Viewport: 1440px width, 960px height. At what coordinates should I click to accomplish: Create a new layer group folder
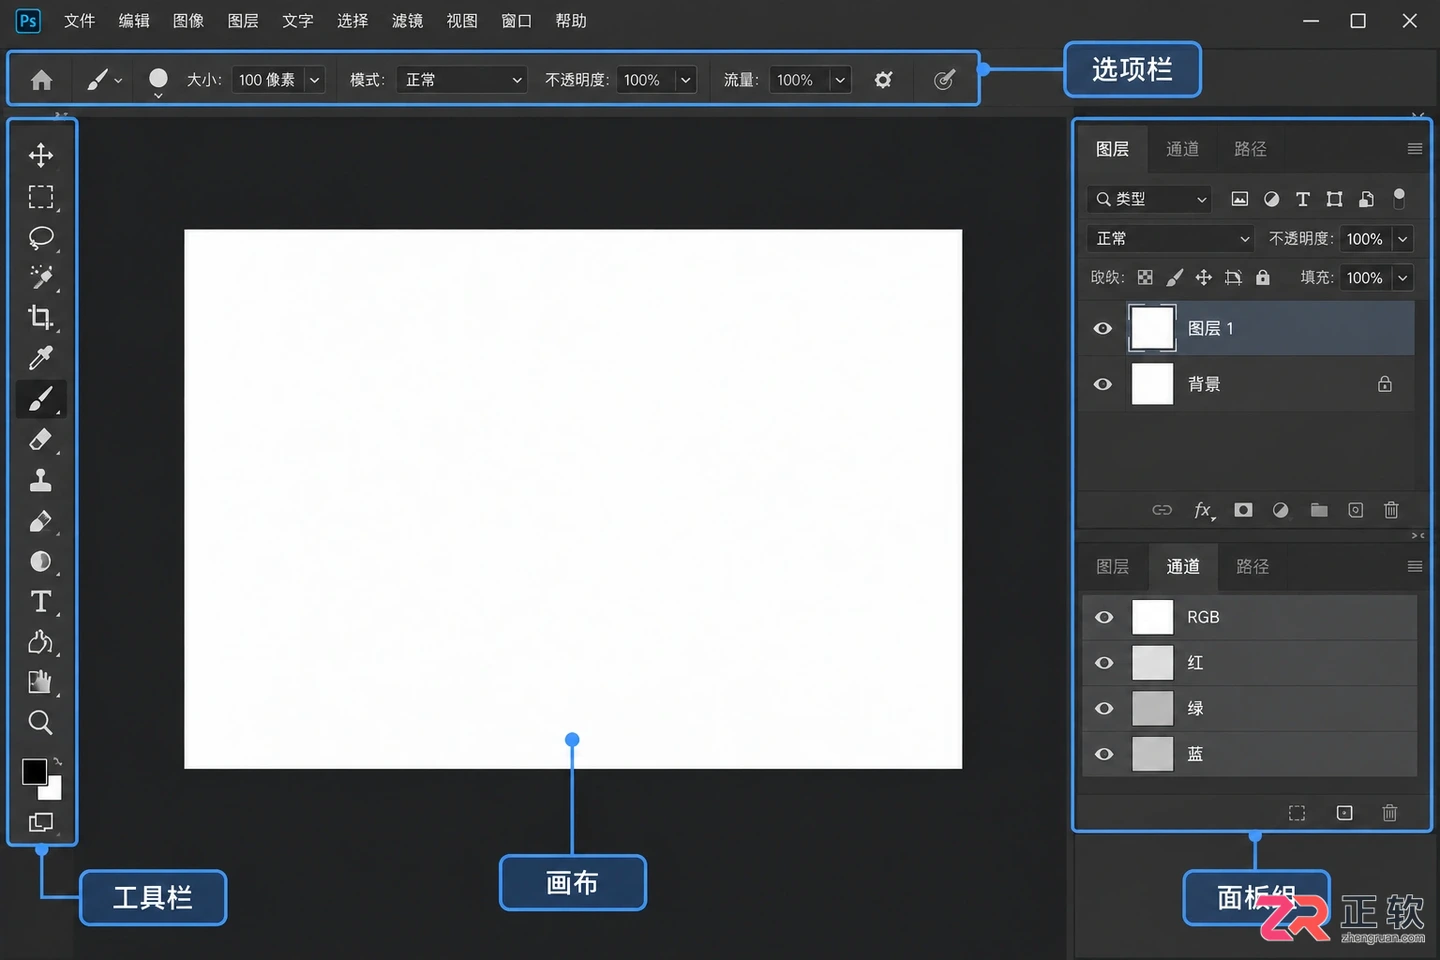(x=1319, y=510)
